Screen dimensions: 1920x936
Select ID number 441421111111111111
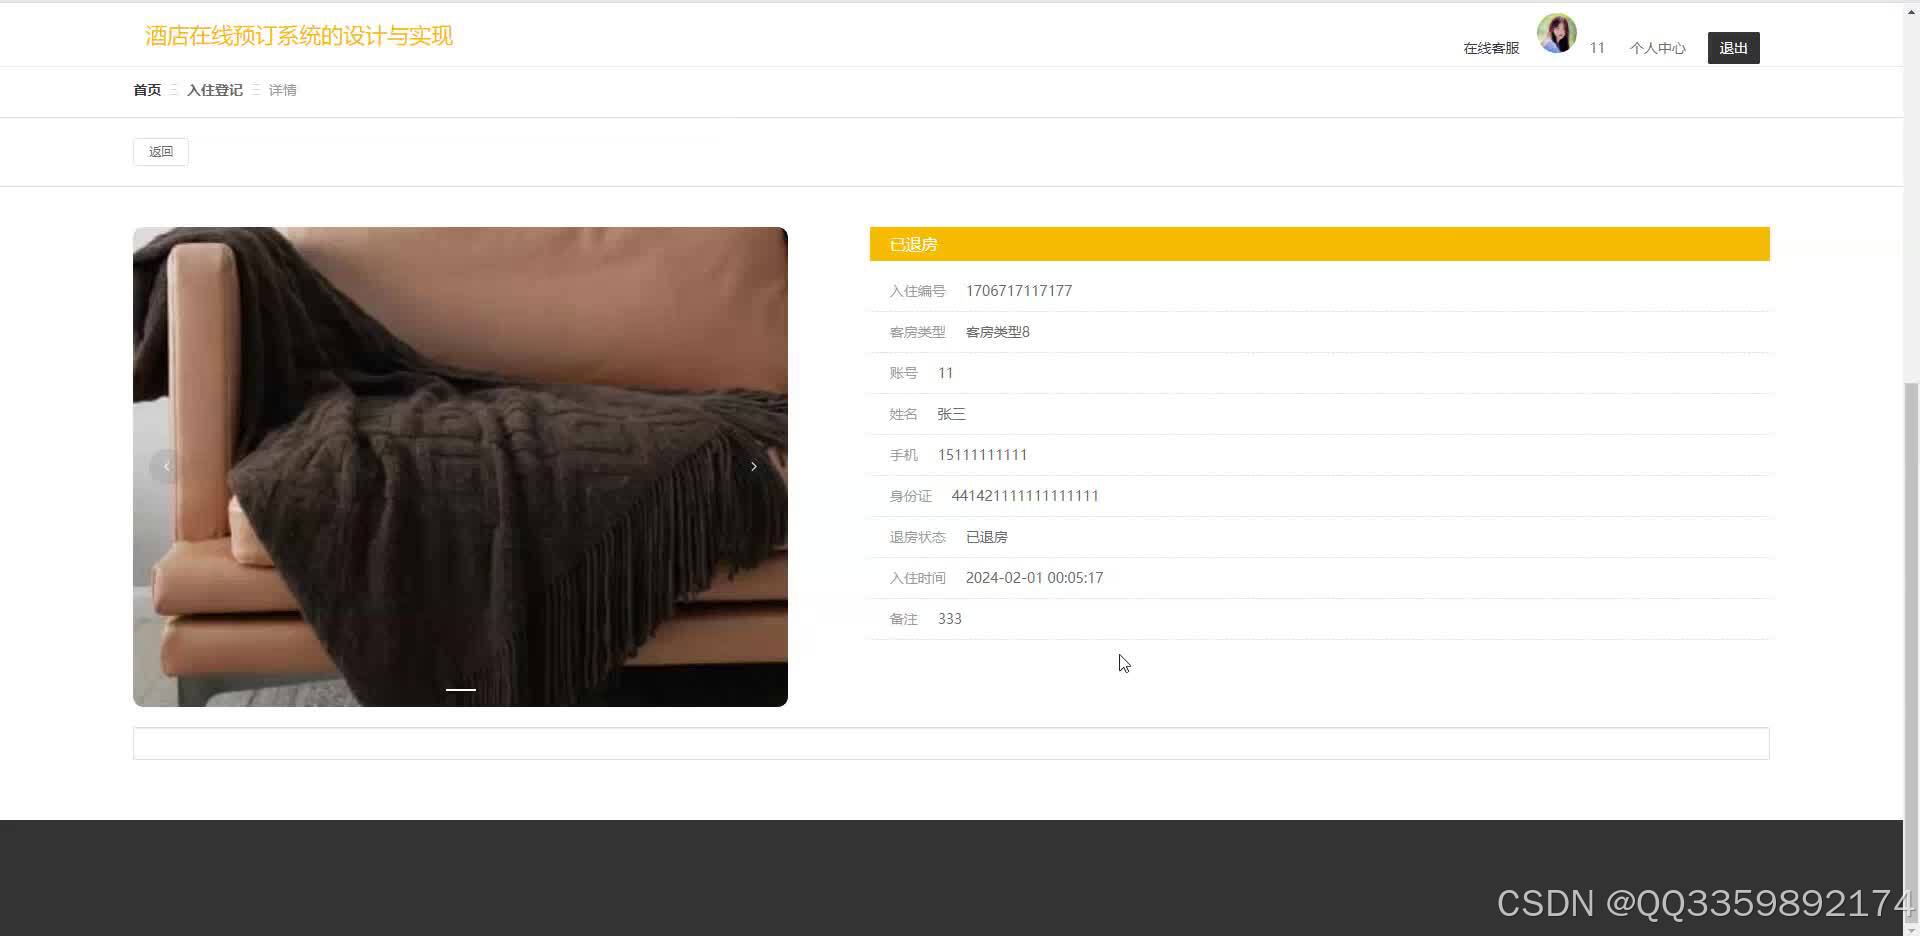(1025, 496)
